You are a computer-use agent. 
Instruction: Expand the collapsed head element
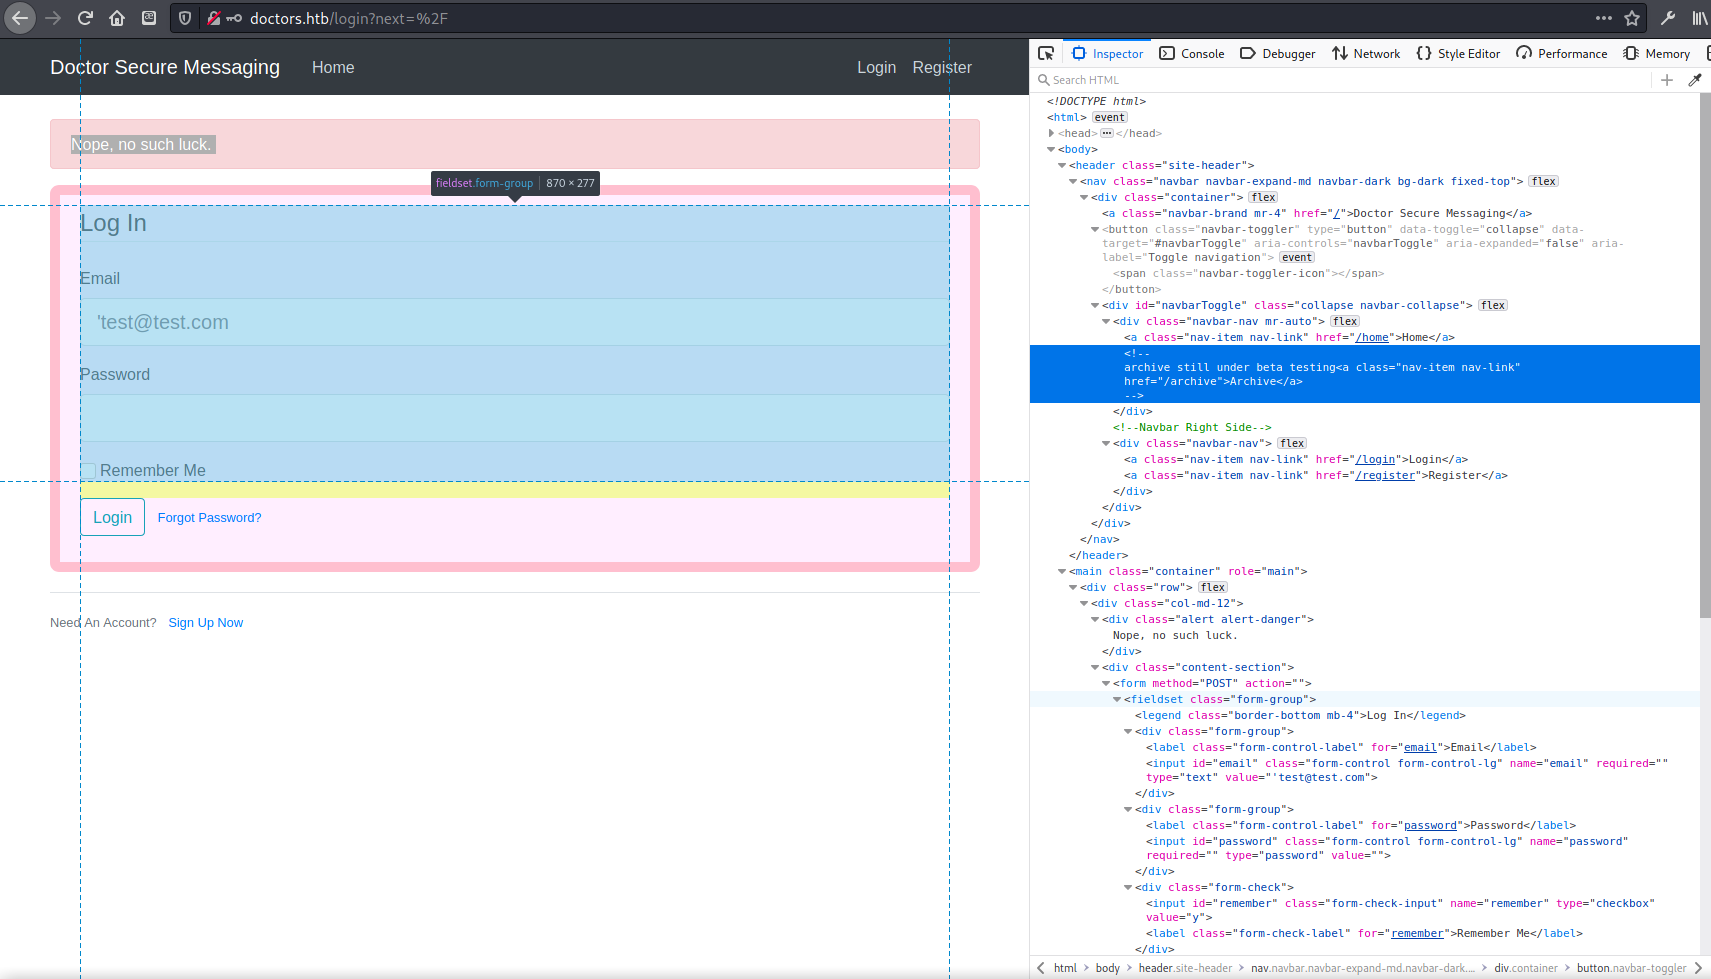click(x=1051, y=133)
